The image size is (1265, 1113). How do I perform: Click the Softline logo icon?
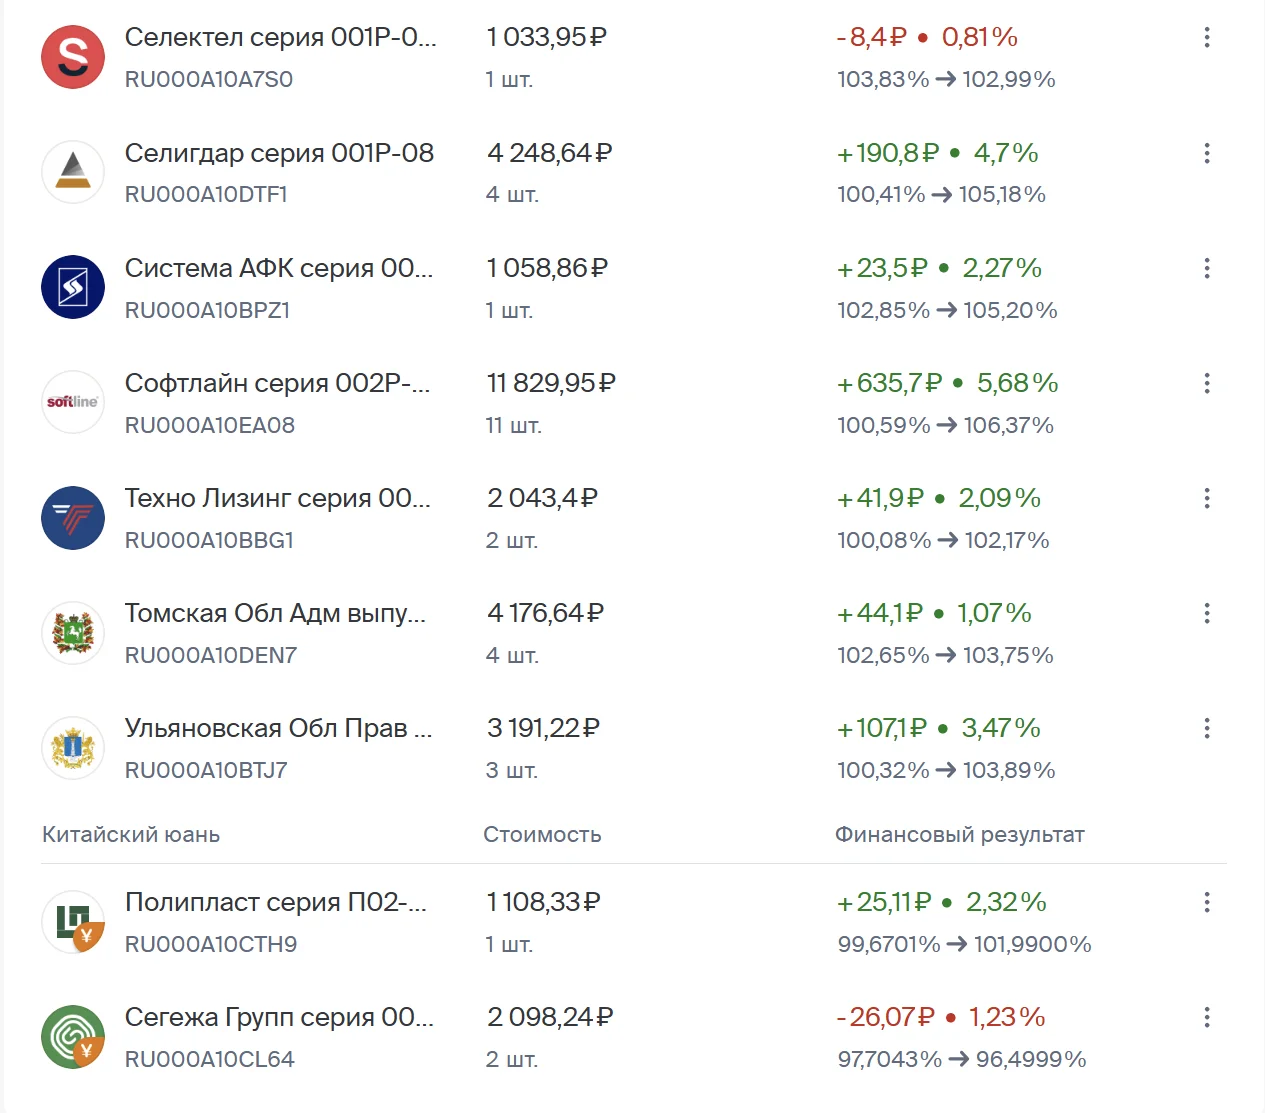pos(73,402)
